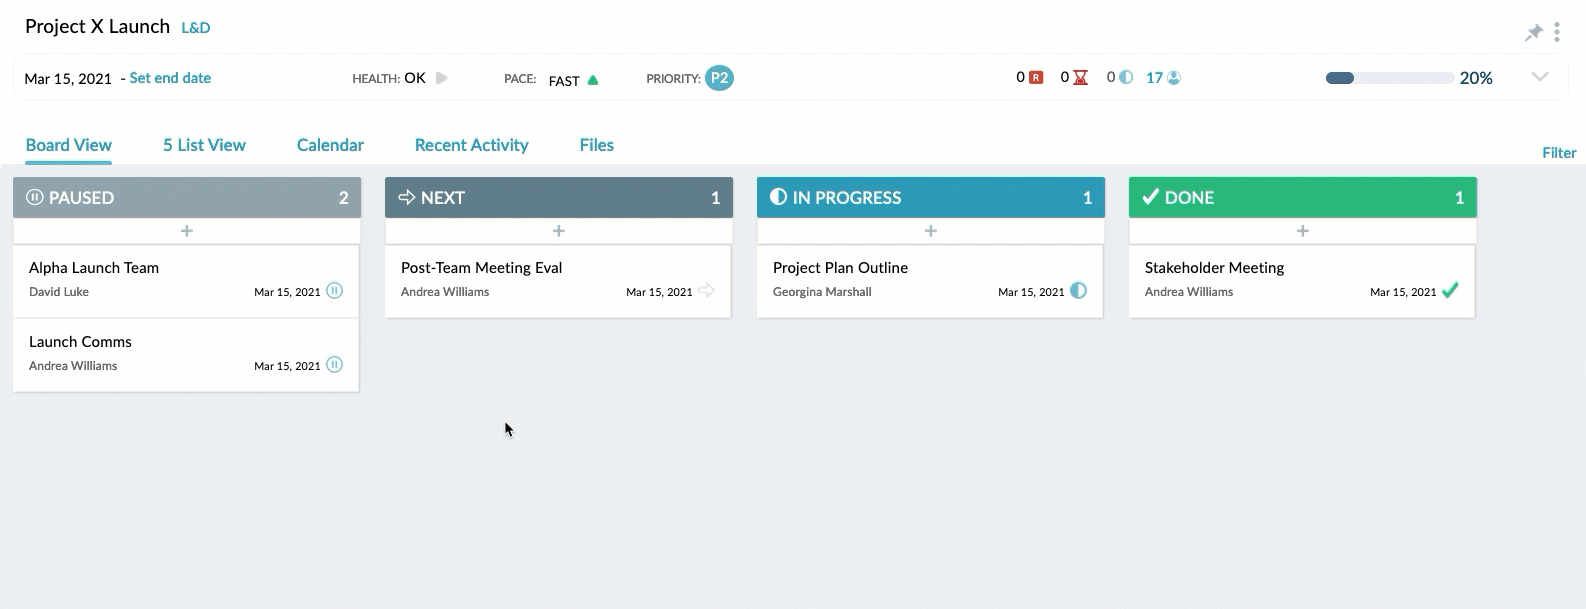The image size is (1586, 609).
Task: Add a card to the DONE column
Action: click(x=1302, y=231)
